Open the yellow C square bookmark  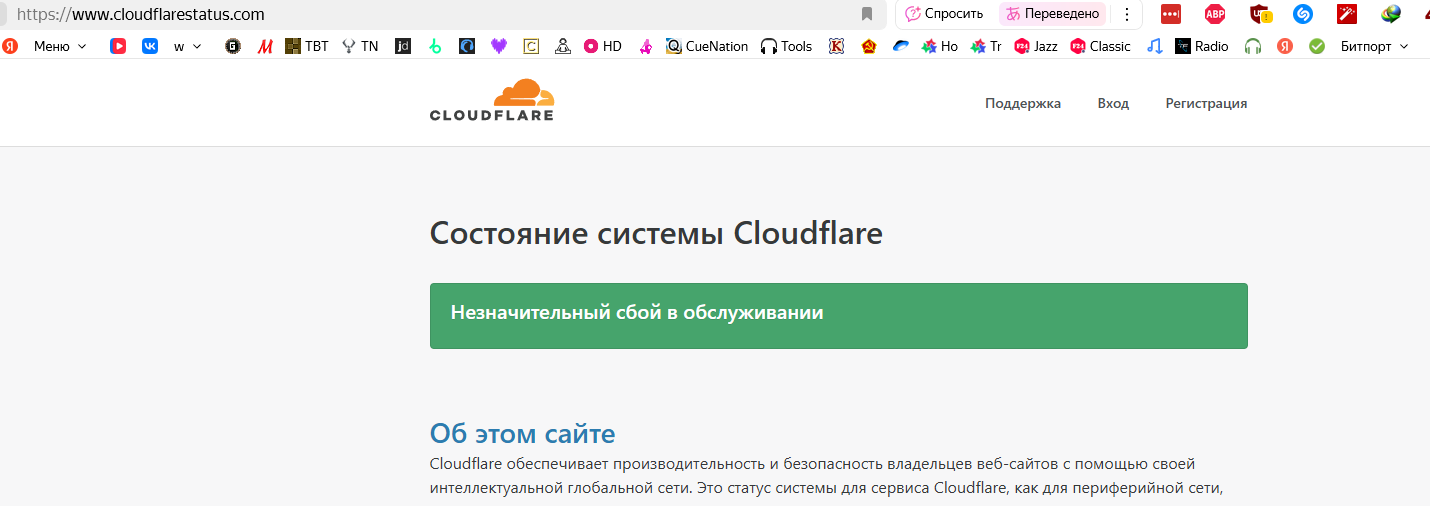[531, 46]
